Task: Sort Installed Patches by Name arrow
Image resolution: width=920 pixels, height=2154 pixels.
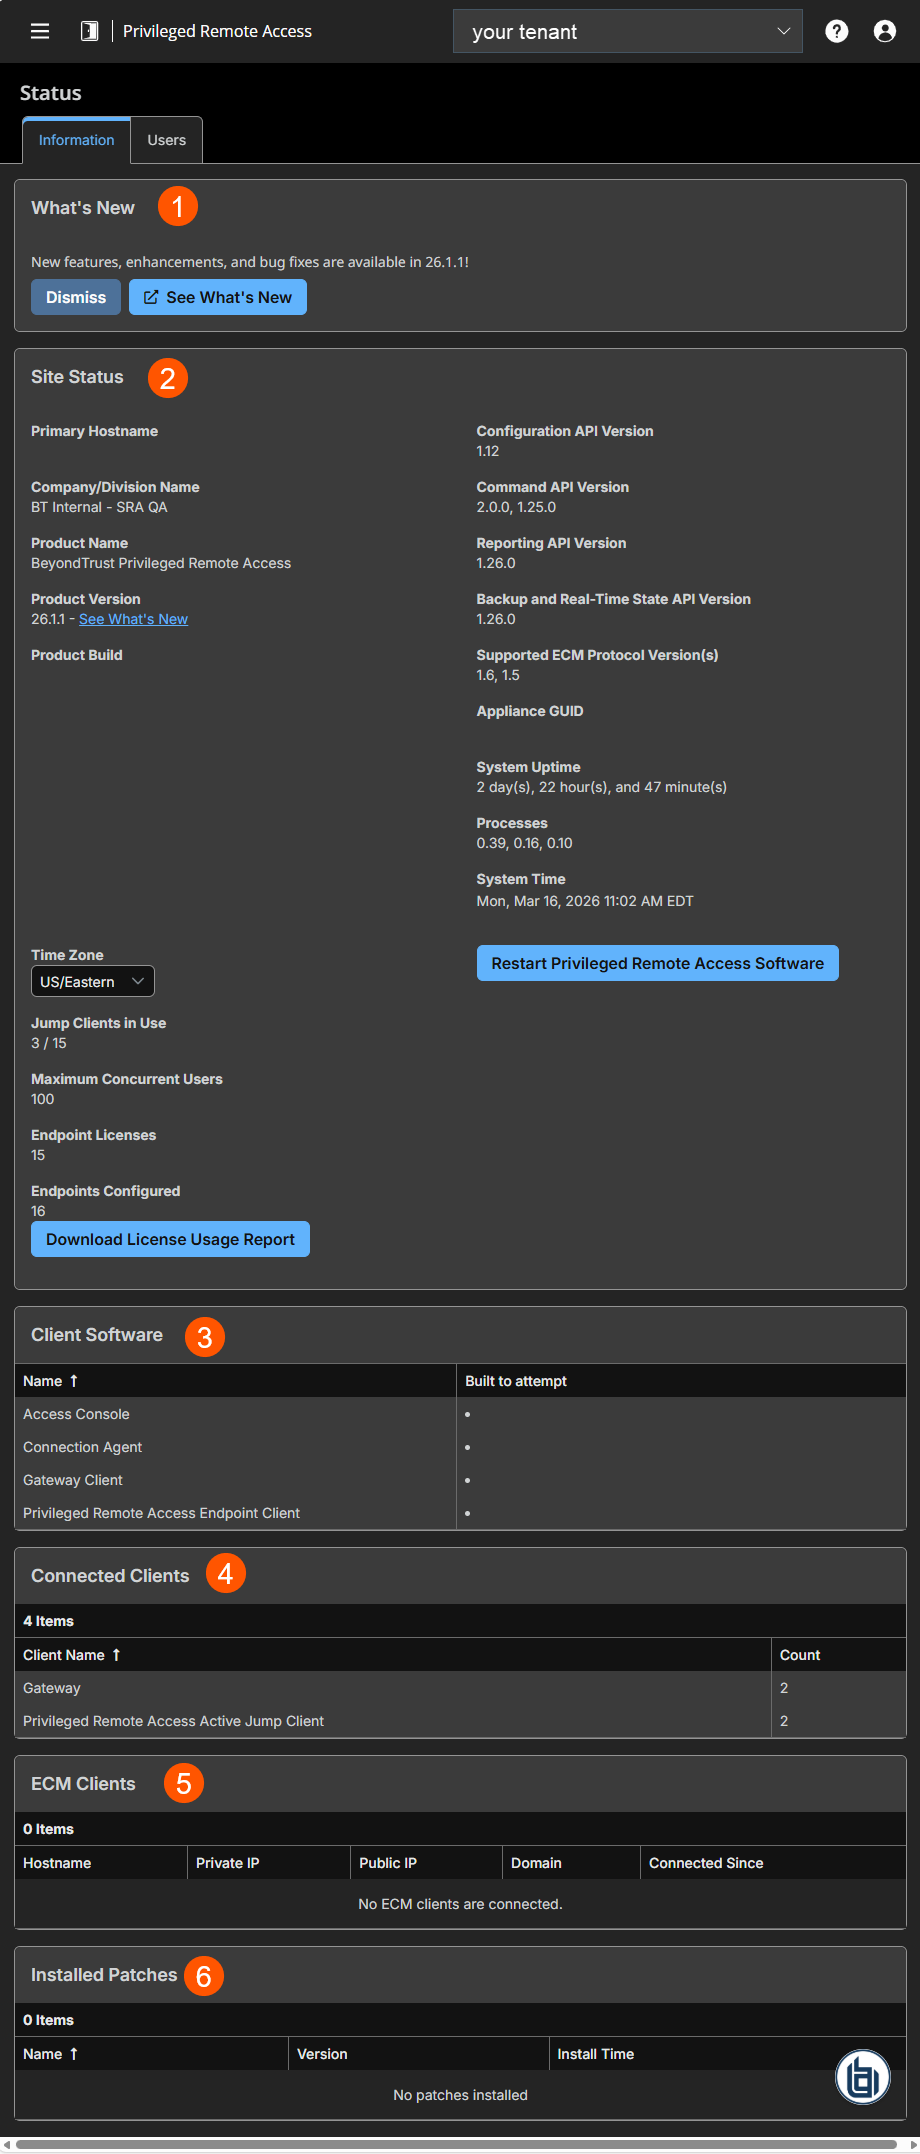Action: tap(74, 2054)
